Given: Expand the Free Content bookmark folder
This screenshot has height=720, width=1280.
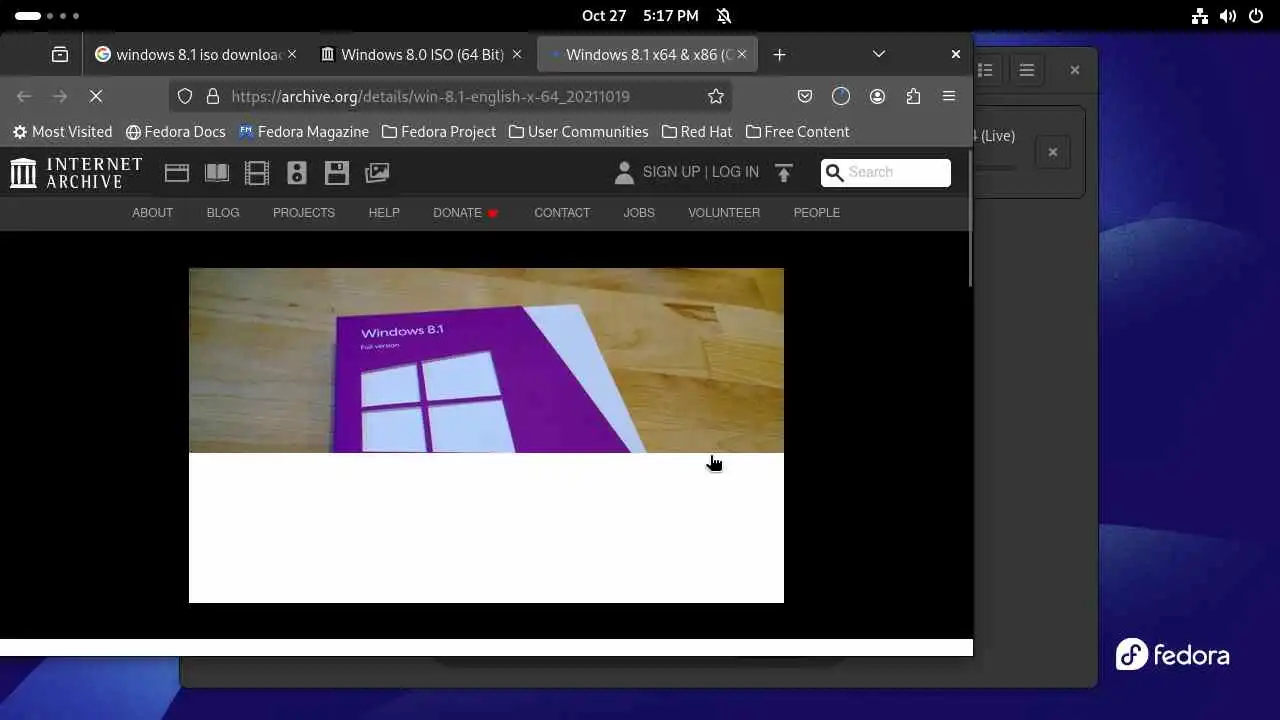Looking at the screenshot, I should [797, 132].
